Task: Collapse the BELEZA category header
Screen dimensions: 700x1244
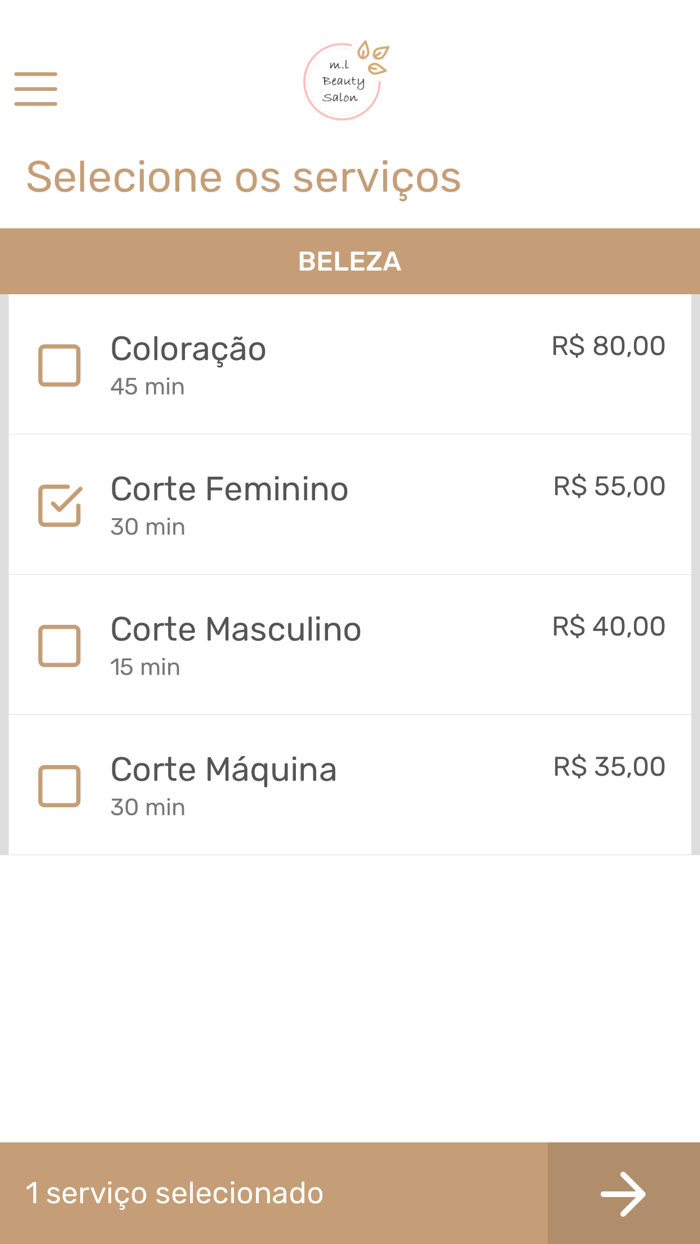Action: [x=349, y=262]
